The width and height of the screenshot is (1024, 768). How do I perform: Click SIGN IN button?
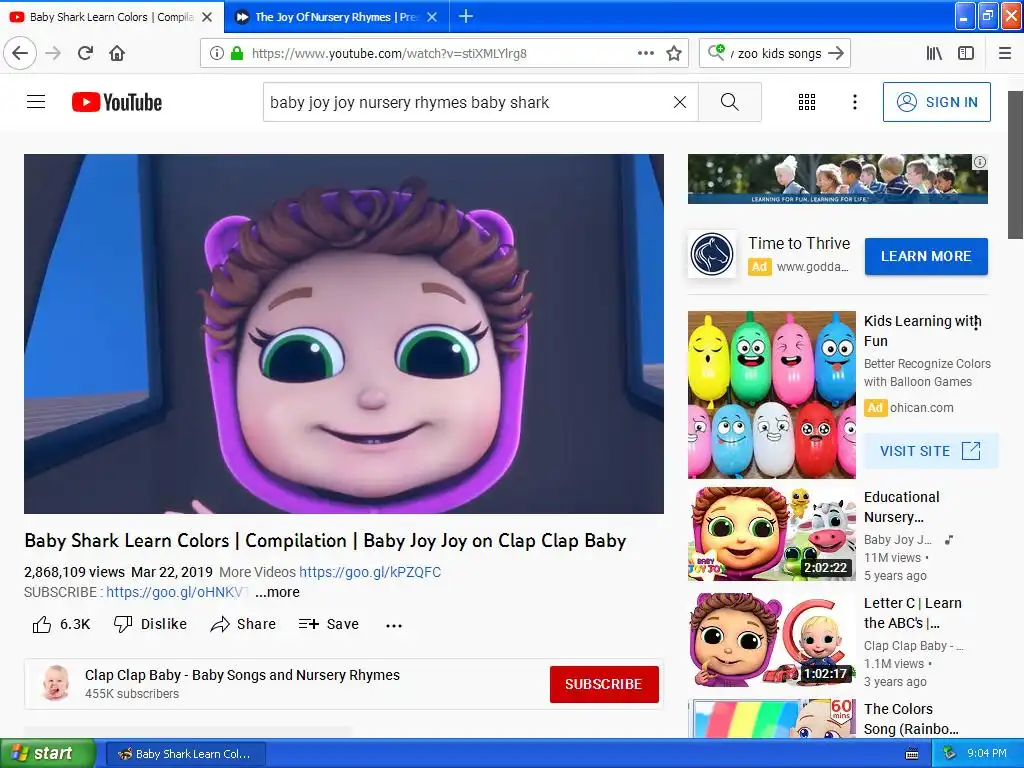pyautogui.click(x=936, y=102)
